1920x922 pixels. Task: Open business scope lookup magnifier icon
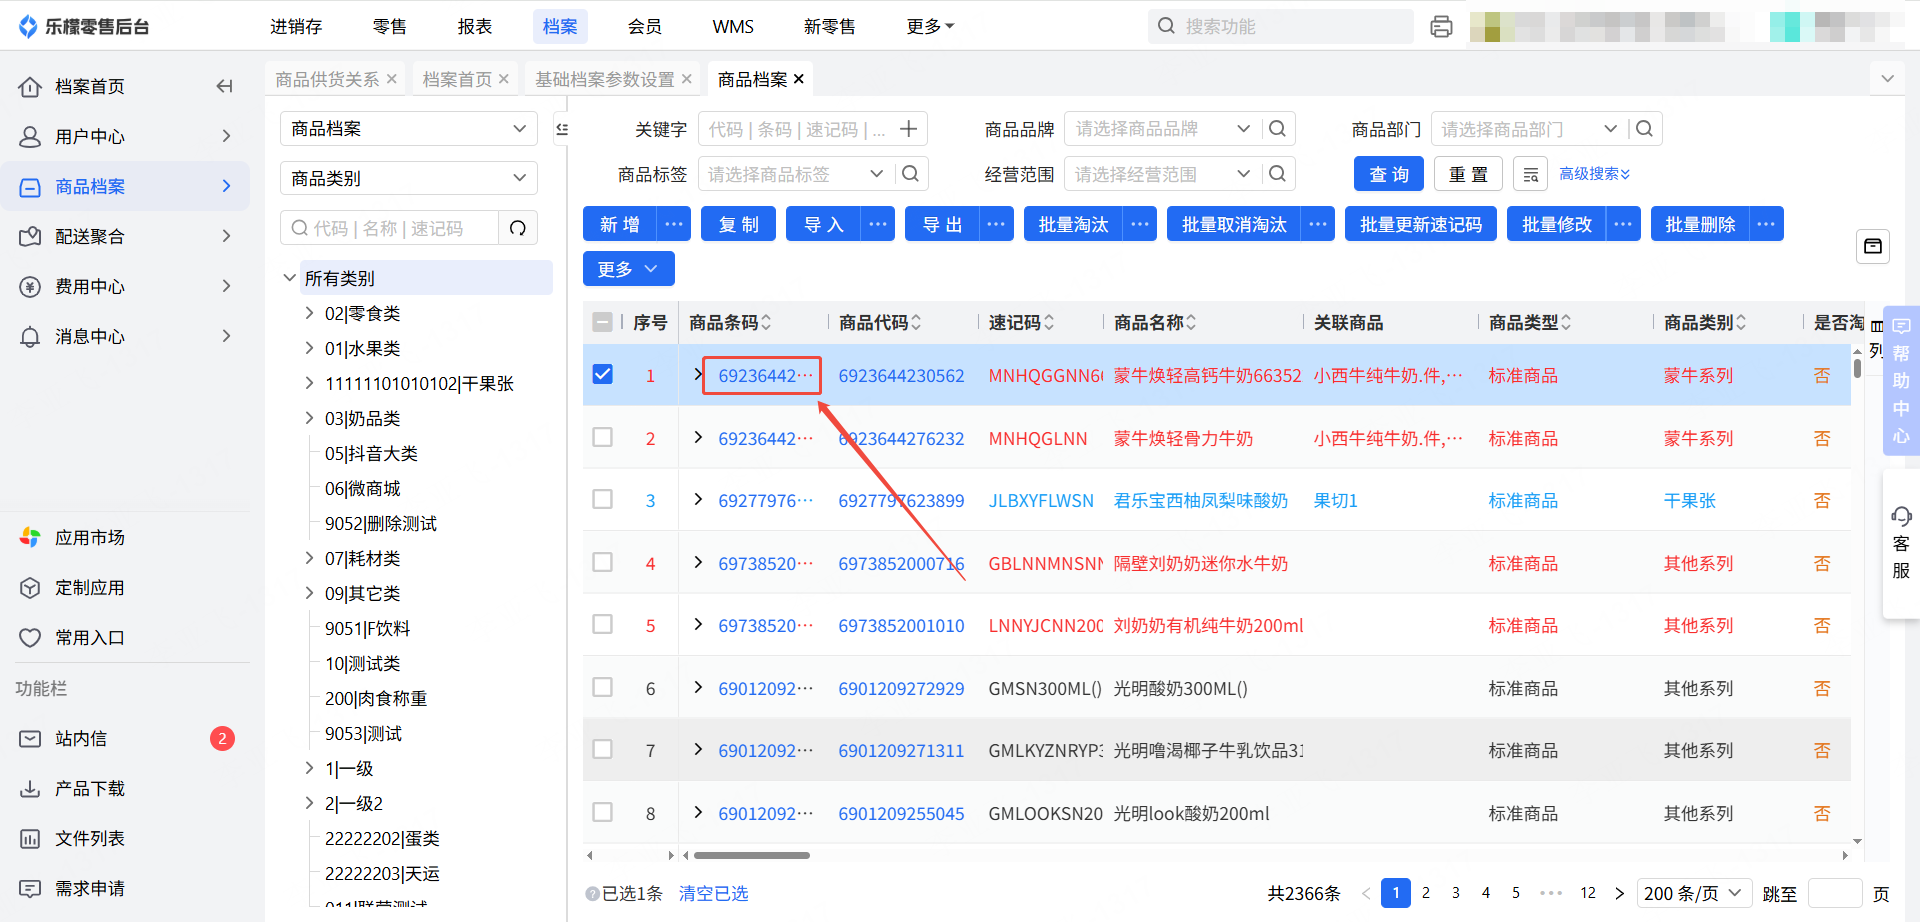pyautogui.click(x=1277, y=174)
